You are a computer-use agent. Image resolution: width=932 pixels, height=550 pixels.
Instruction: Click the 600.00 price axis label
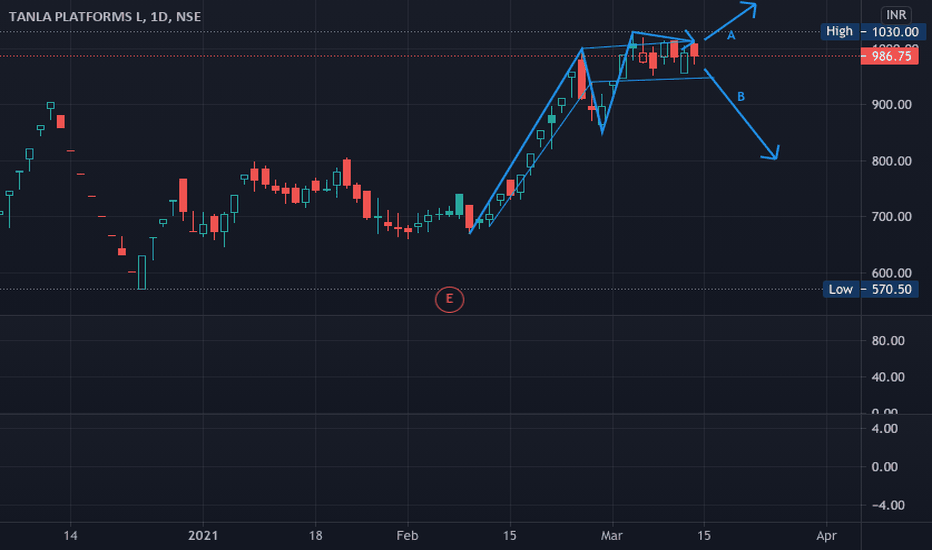point(891,273)
